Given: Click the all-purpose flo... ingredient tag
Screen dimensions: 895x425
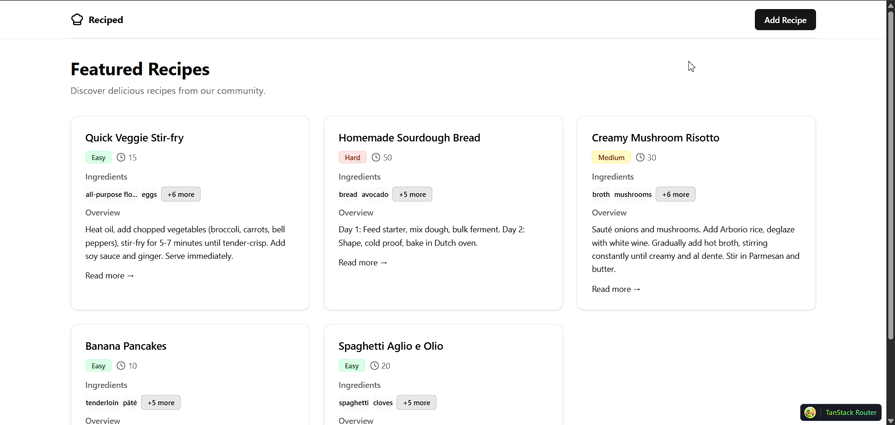Looking at the screenshot, I should pyautogui.click(x=111, y=195).
